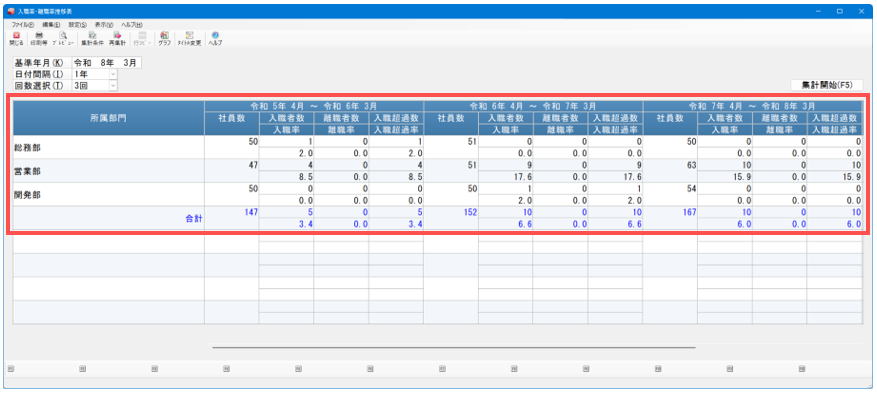The height and width of the screenshot is (394, 877).
Task: Open the タイトル変更 title change toolbar icon
Action: [x=189, y=38]
